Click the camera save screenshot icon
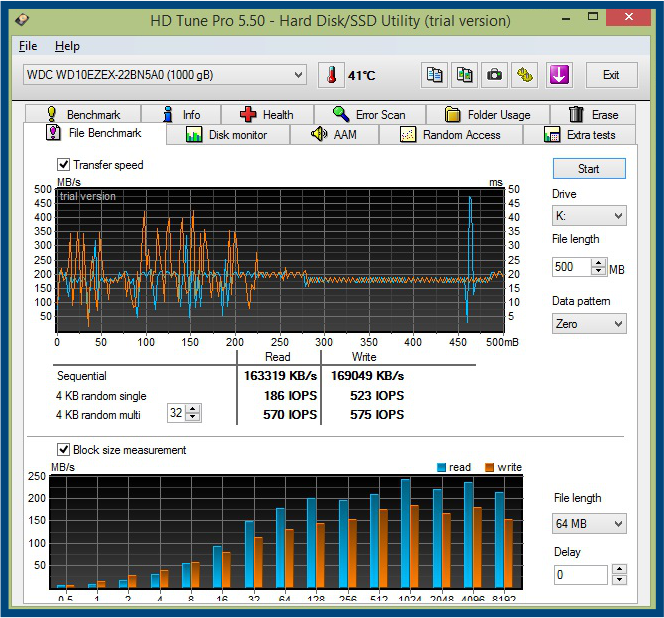 pos(494,75)
